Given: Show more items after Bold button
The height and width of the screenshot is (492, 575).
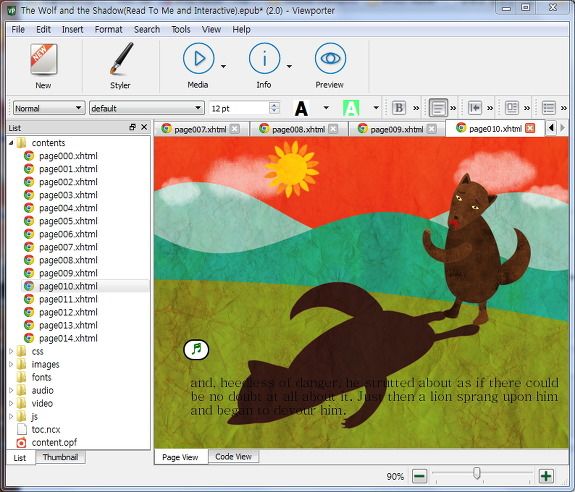Looking at the screenshot, I should click(416, 108).
